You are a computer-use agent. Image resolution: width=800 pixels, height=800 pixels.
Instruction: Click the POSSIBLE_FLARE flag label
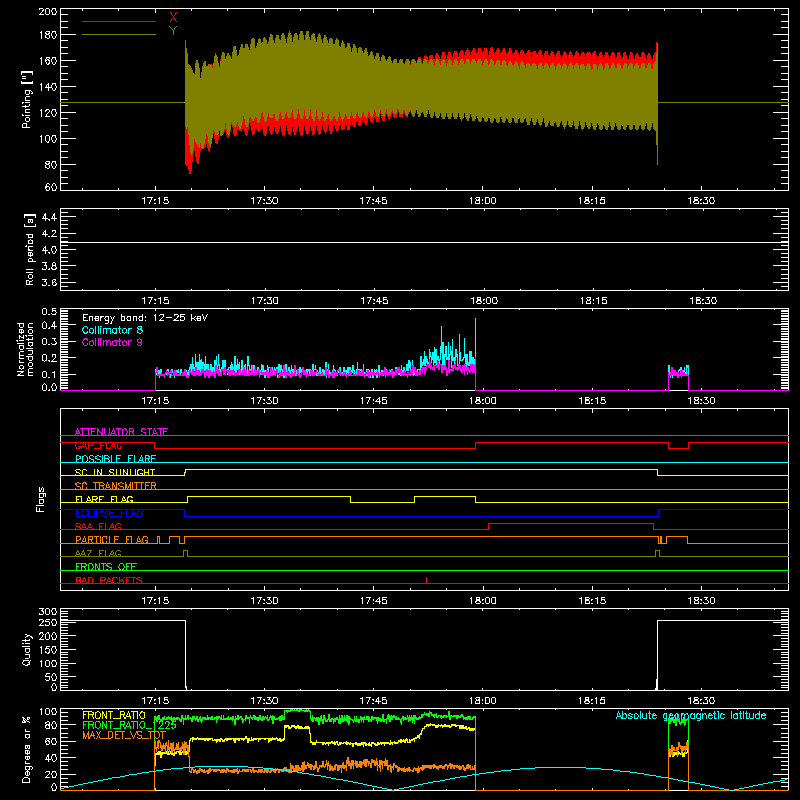pyautogui.click(x=115, y=459)
